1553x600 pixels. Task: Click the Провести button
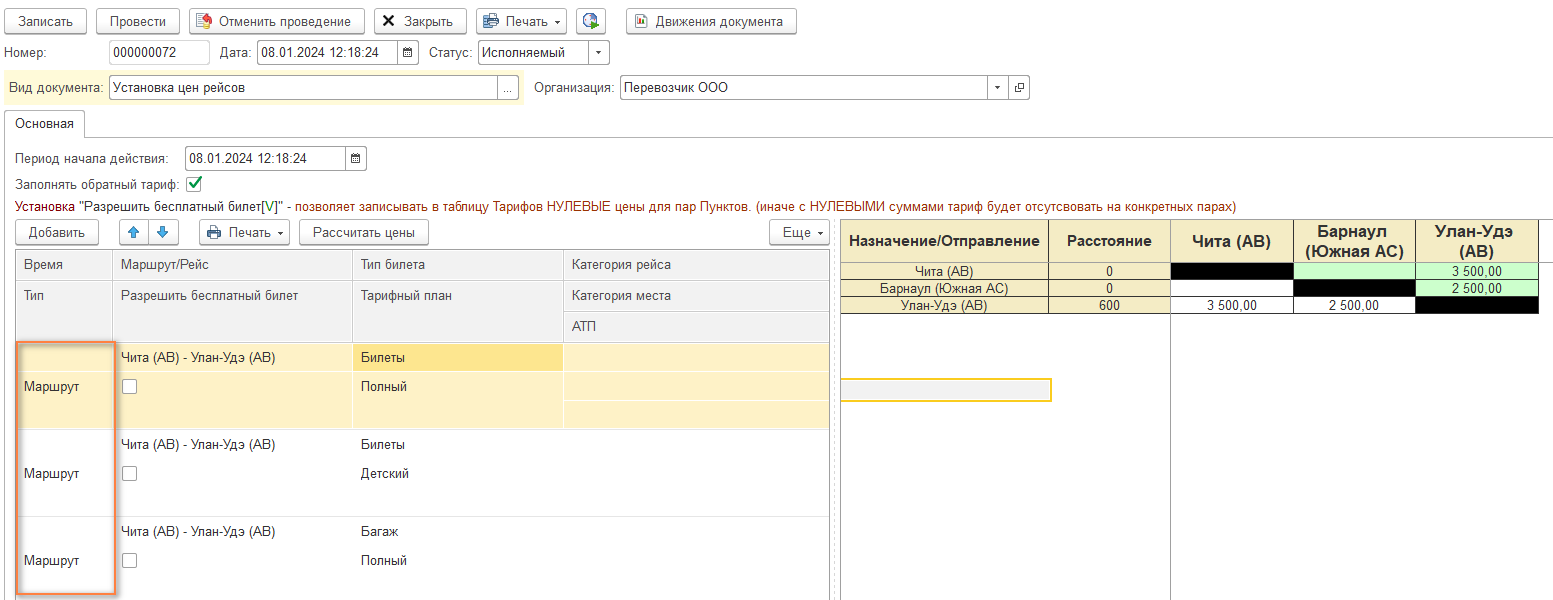(x=137, y=21)
